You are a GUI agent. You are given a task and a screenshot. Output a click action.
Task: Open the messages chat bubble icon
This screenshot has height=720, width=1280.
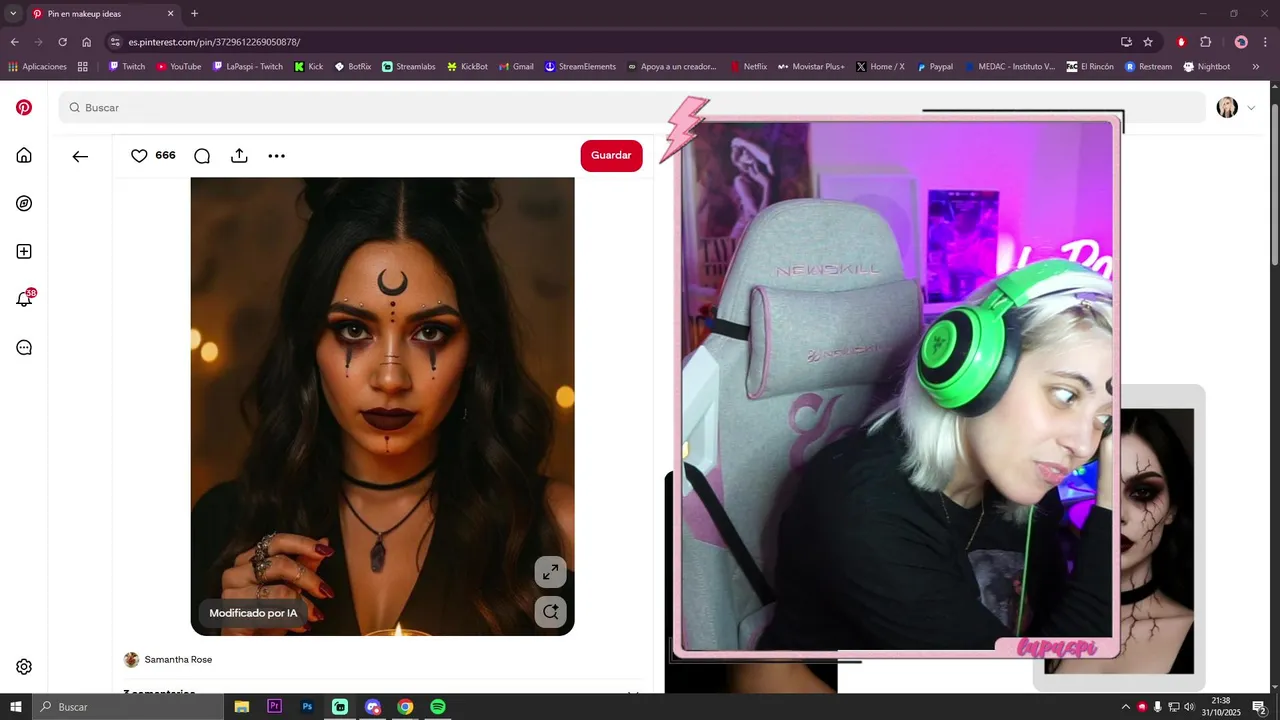[x=24, y=347]
